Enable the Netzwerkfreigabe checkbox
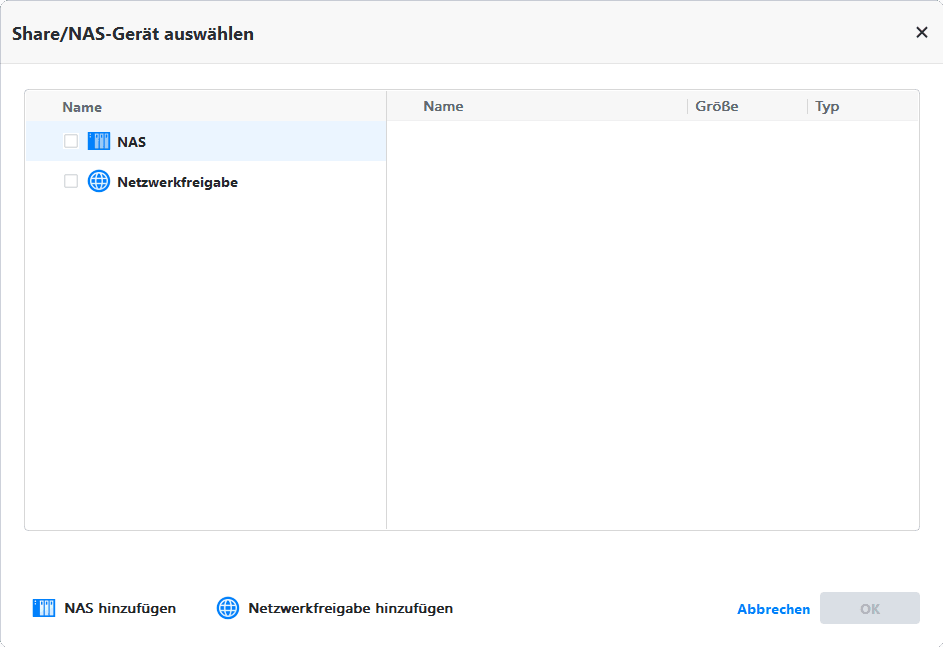Viewport: 943px width, 647px height. coord(71,182)
